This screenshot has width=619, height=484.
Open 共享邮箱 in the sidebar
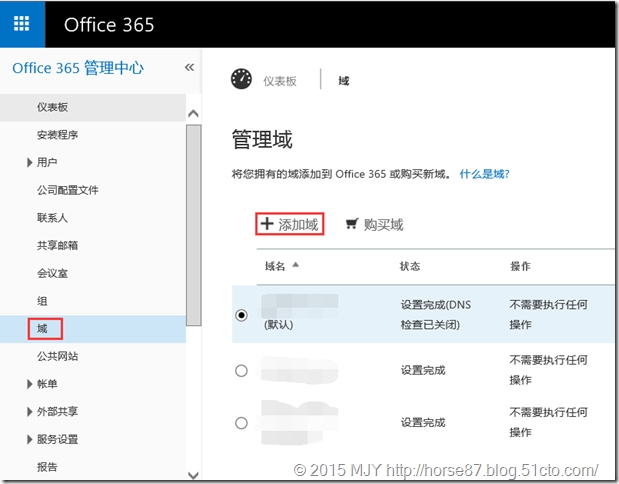click(58, 246)
